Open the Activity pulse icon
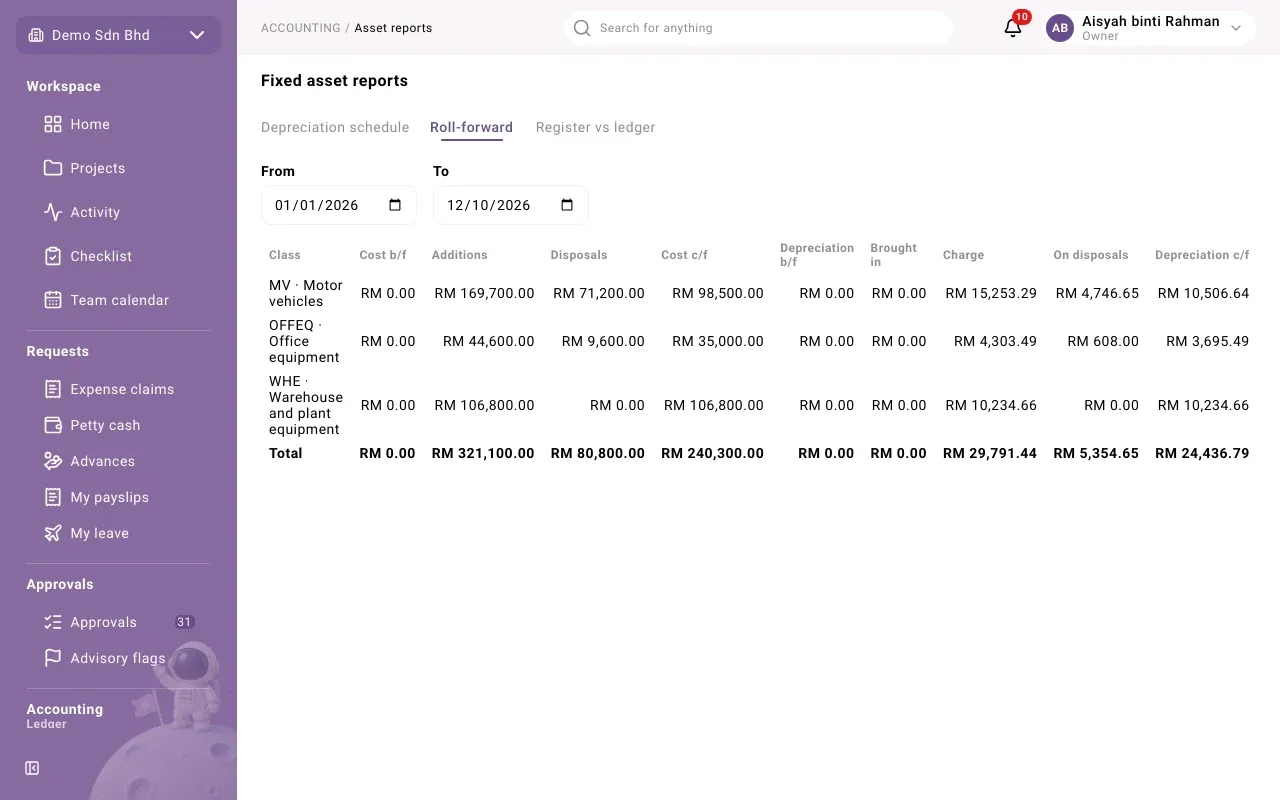Viewport: 1280px width, 800px height. pos(53,212)
